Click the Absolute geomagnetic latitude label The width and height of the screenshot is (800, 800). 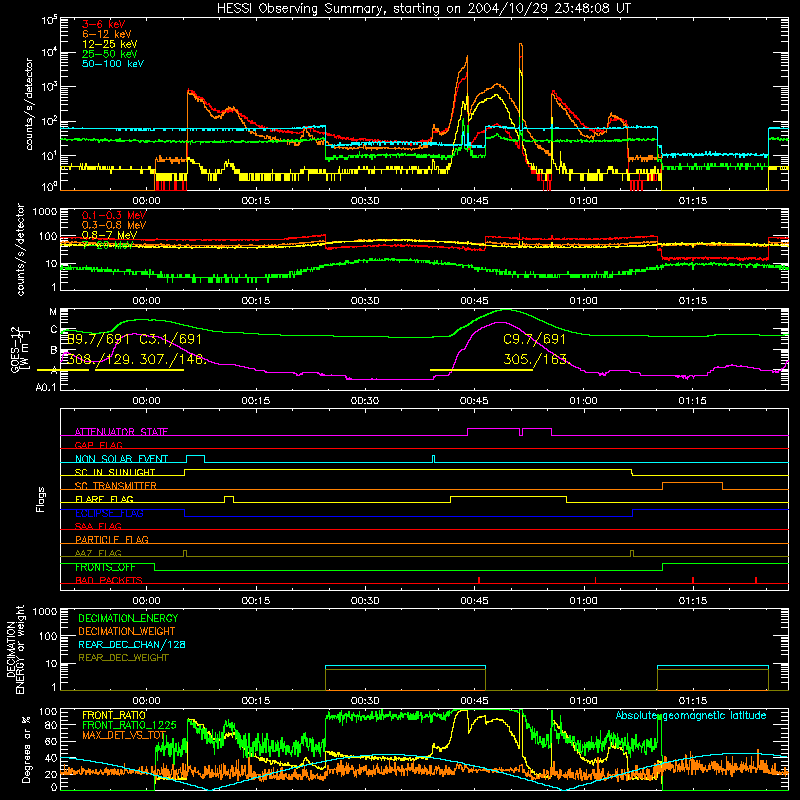pyautogui.click(x=691, y=715)
